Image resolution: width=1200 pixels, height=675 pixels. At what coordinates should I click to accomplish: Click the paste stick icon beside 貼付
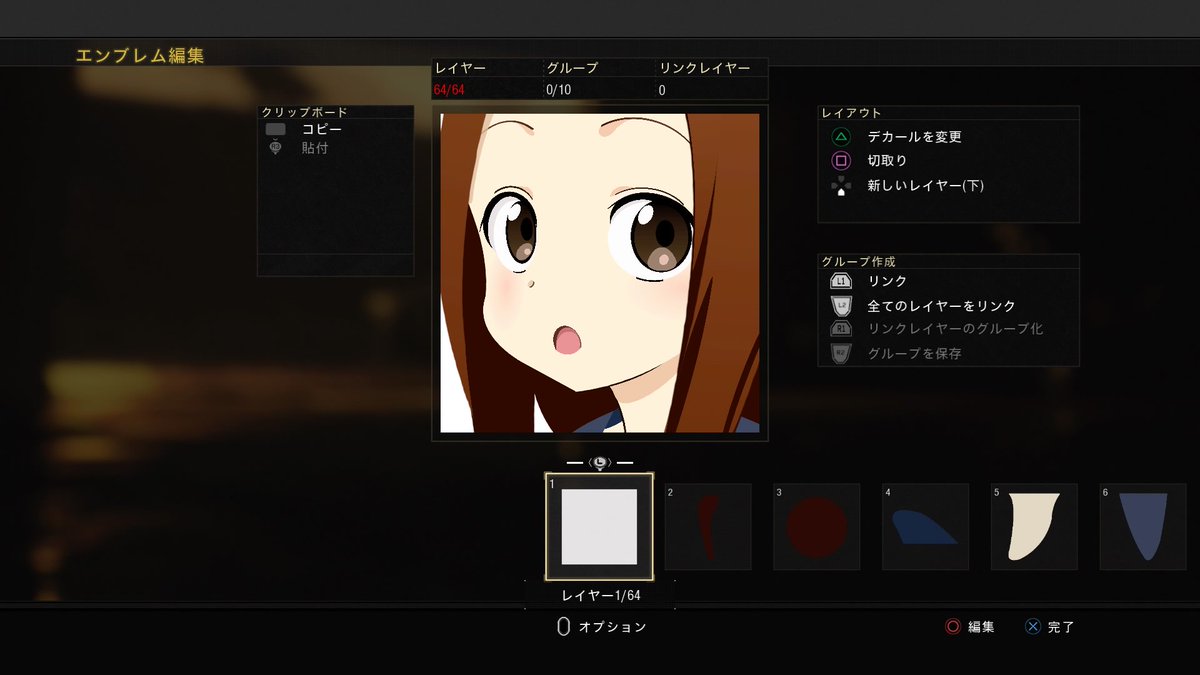point(276,148)
